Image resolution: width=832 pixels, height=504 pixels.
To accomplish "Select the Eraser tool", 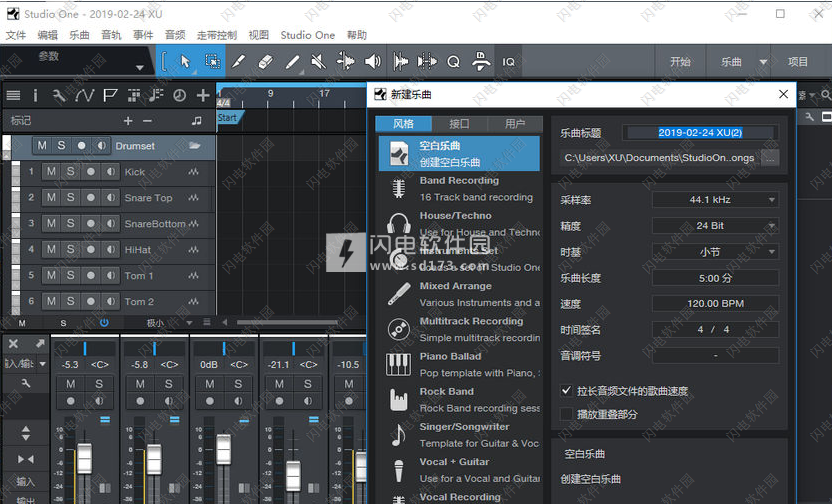I will (265, 62).
